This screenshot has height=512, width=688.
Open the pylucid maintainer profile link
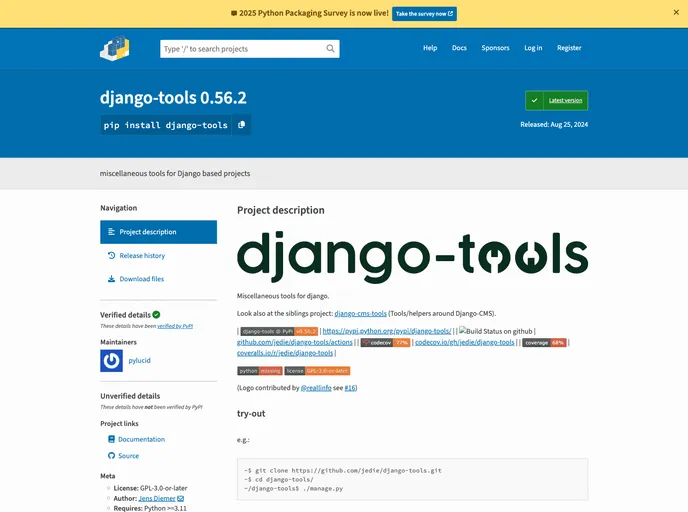pos(140,361)
